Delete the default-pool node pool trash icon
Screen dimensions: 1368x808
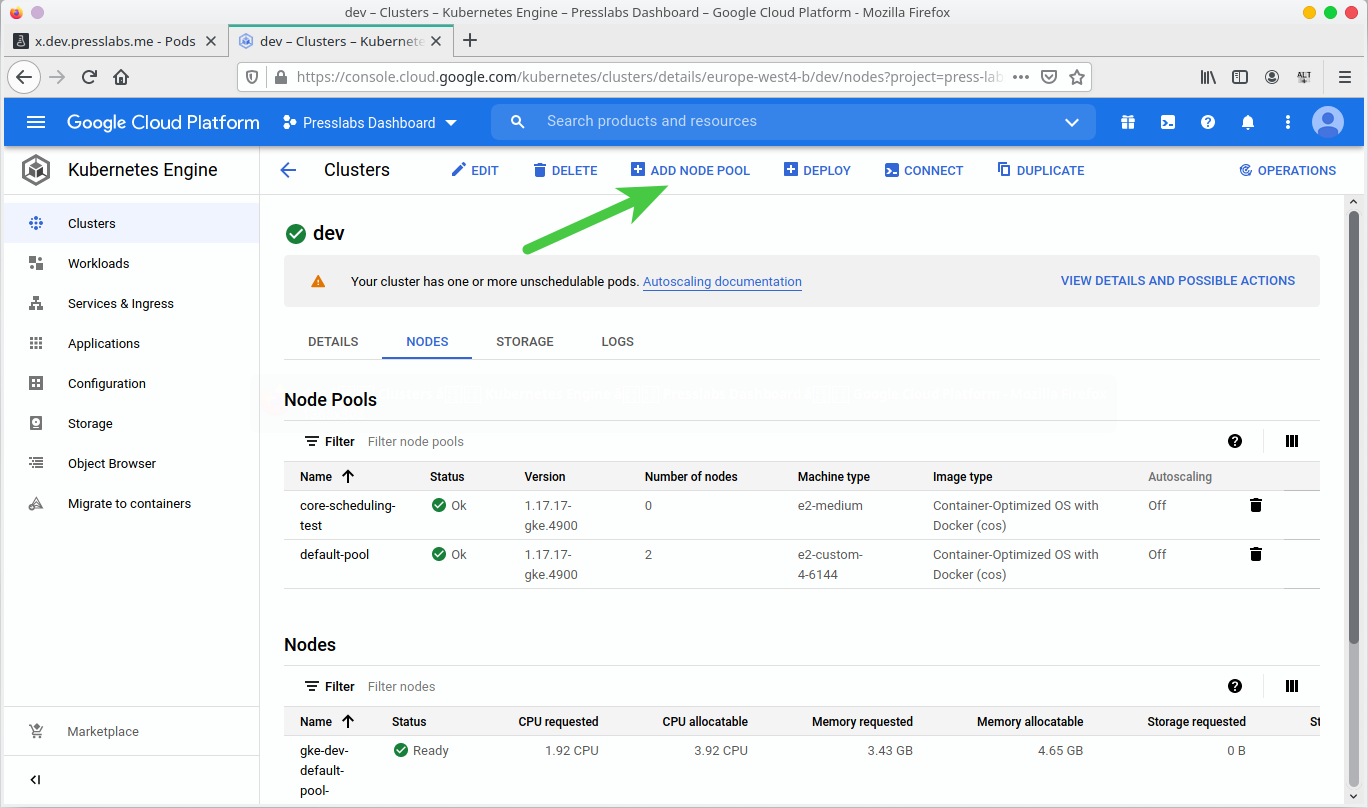pyautogui.click(x=1256, y=554)
